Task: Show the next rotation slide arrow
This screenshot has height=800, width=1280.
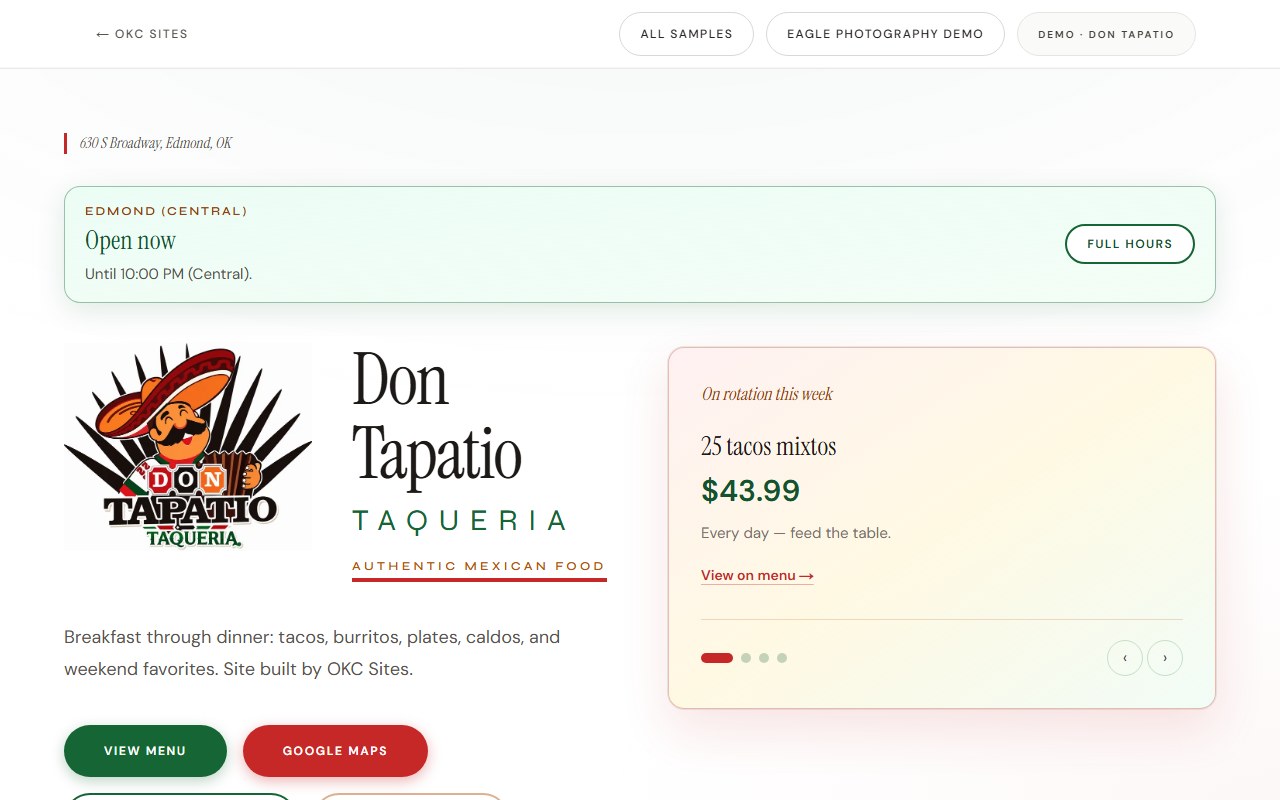Action: [x=1165, y=658]
